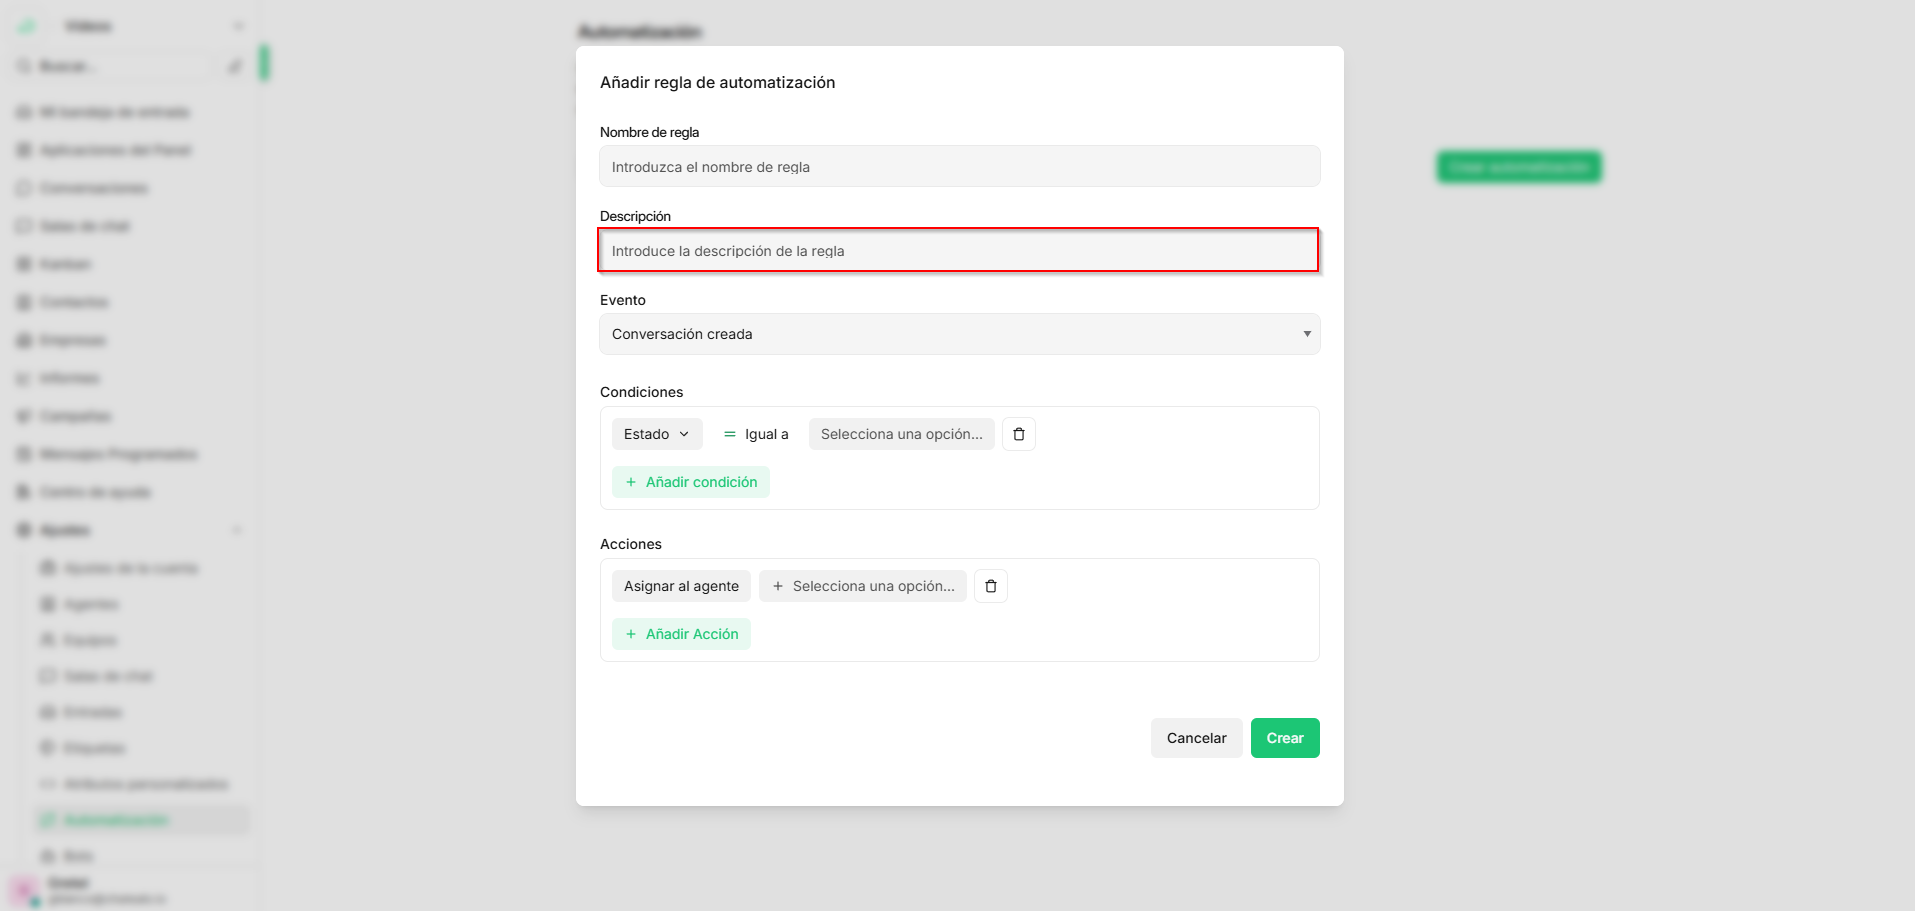Viewport: 1915px width, 911px height.
Task: Click plus icon in Añadir condición
Action: point(631,482)
